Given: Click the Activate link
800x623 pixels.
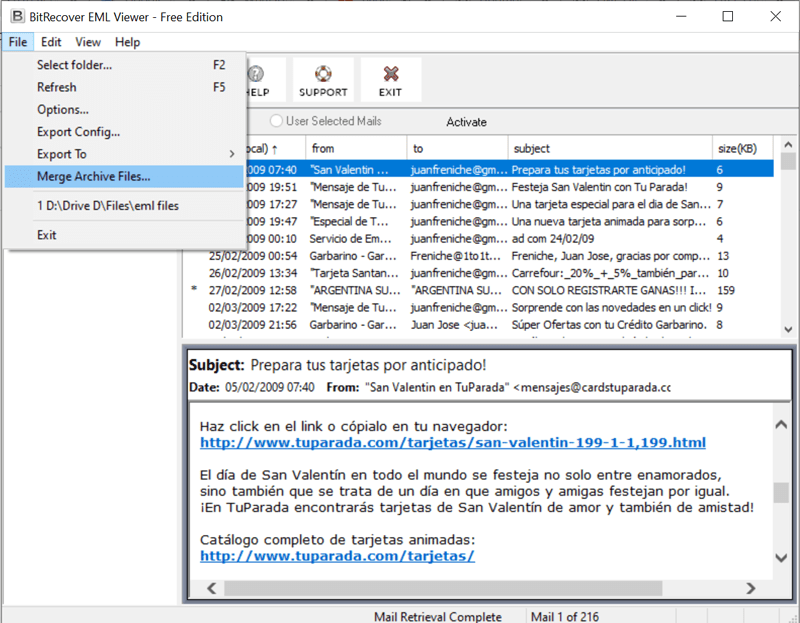Looking at the screenshot, I should [x=466, y=122].
